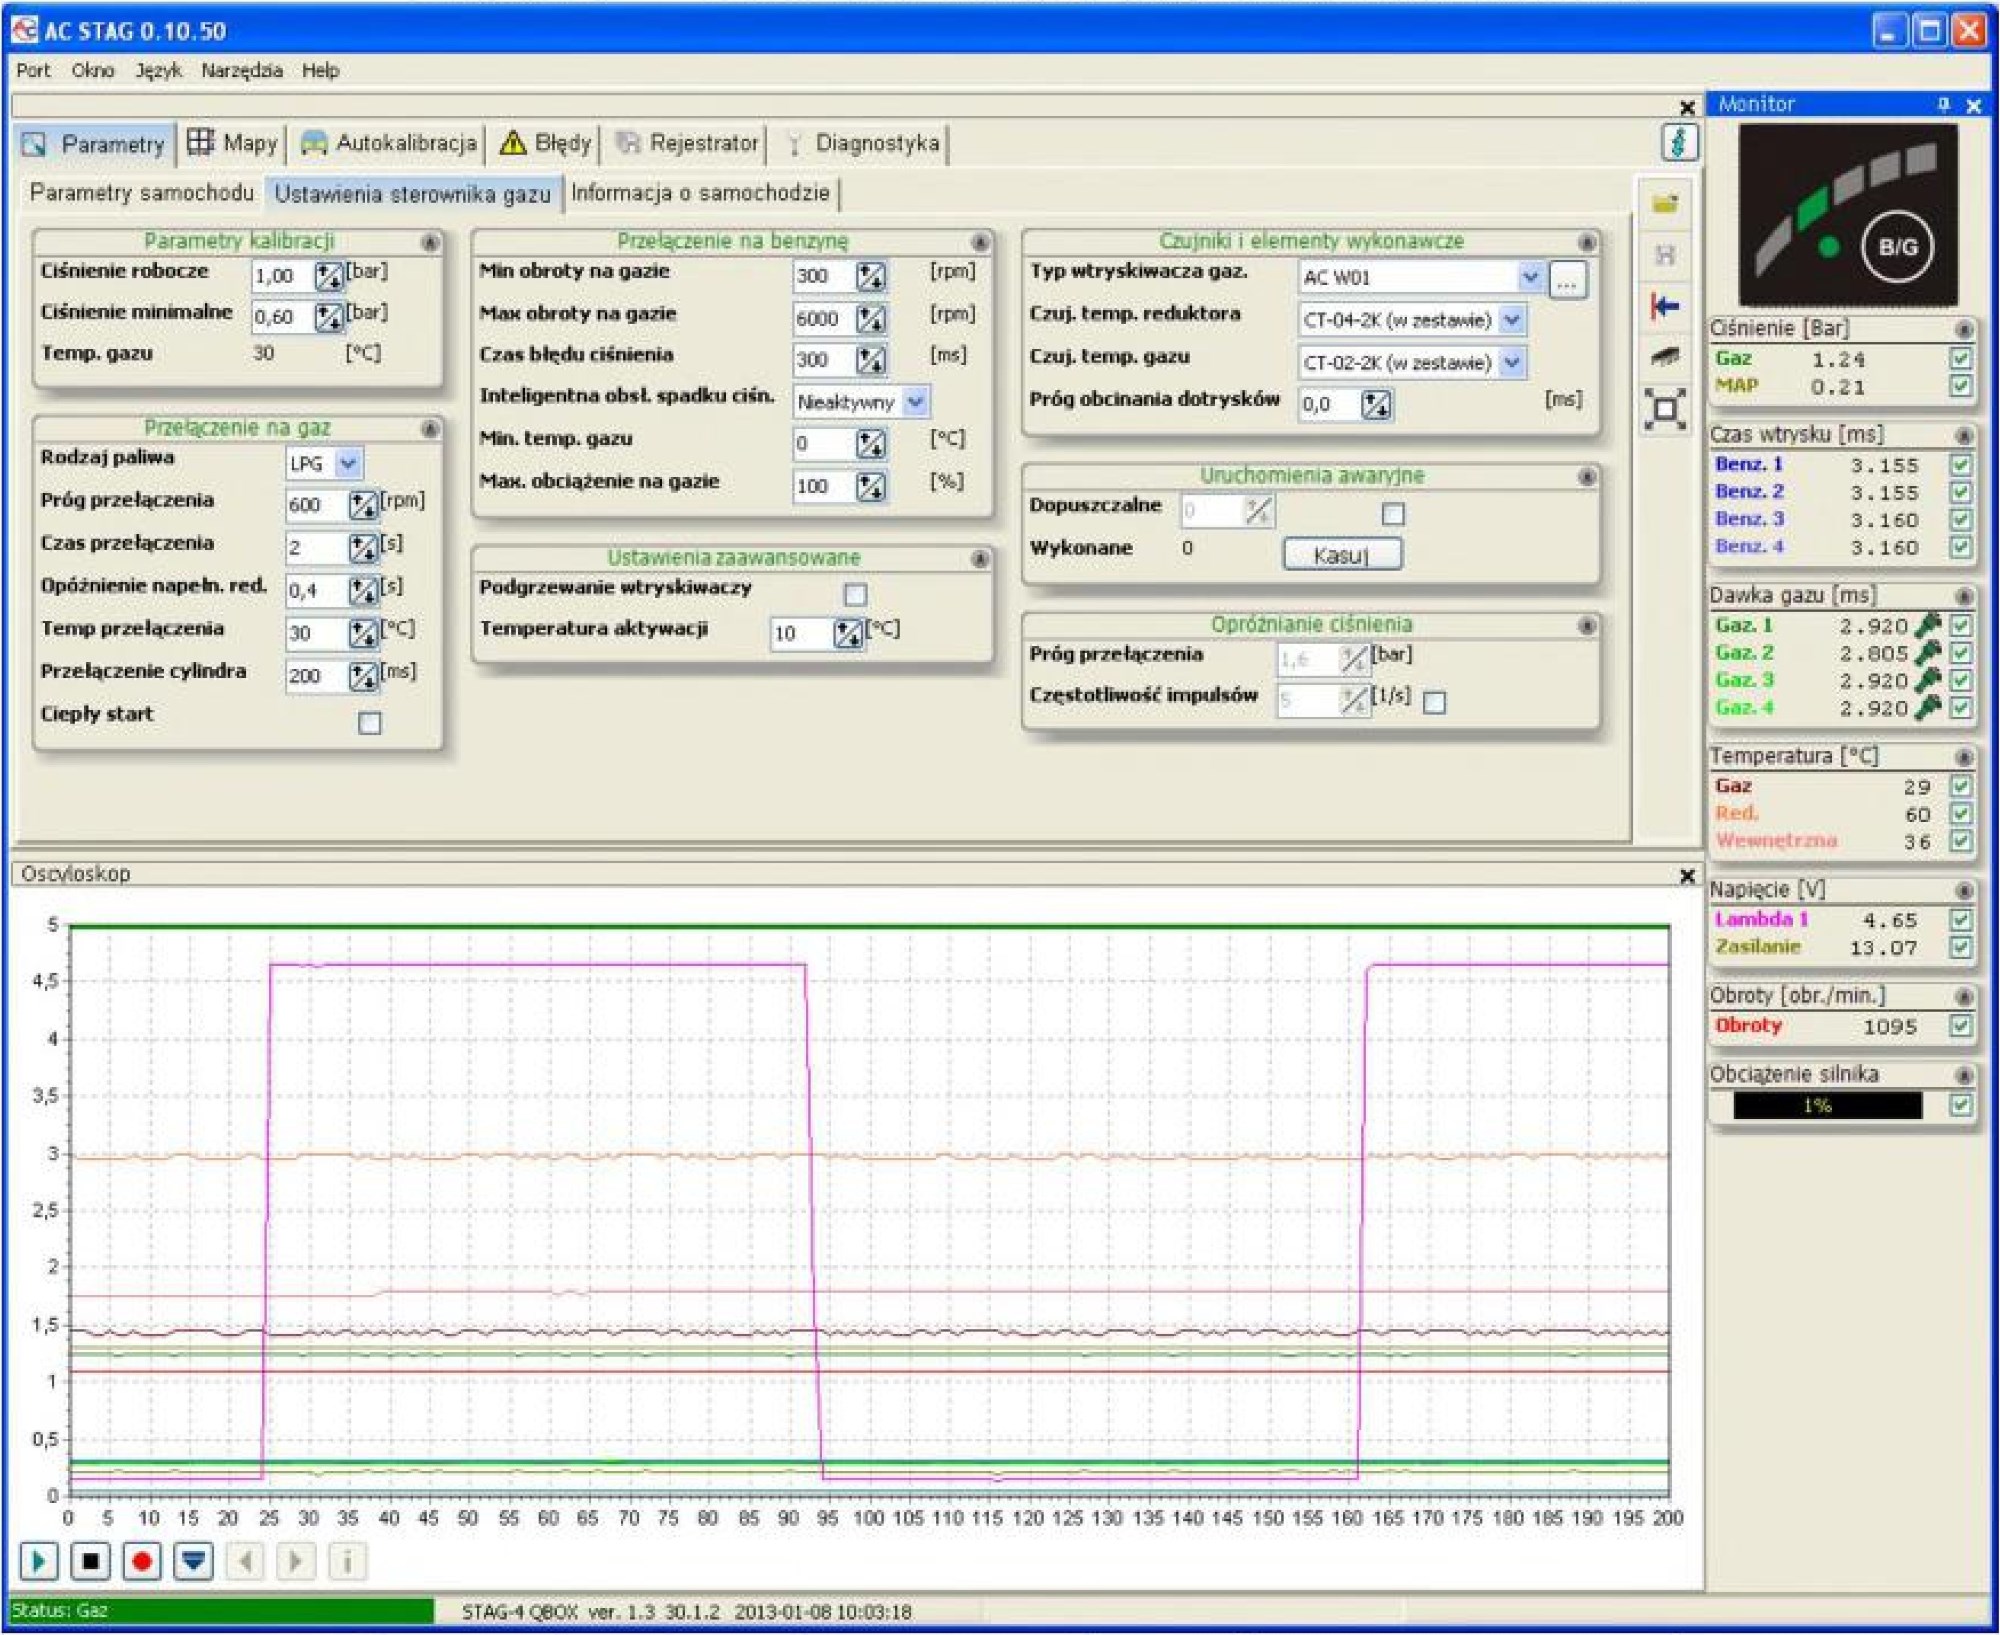Click the Opóźnienie napełn. red. value field
The width and height of the screenshot is (2000, 1635).
[316, 590]
